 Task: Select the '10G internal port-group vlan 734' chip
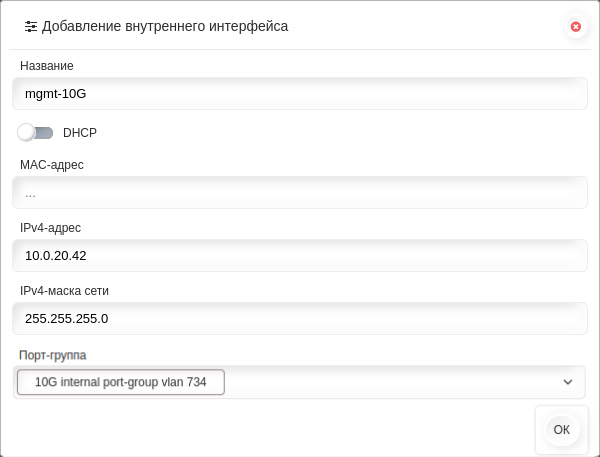click(121, 382)
